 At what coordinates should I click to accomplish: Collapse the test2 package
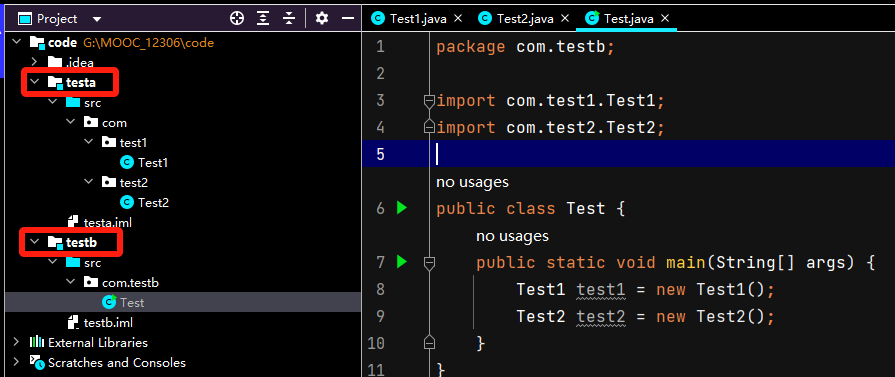click(x=88, y=182)
